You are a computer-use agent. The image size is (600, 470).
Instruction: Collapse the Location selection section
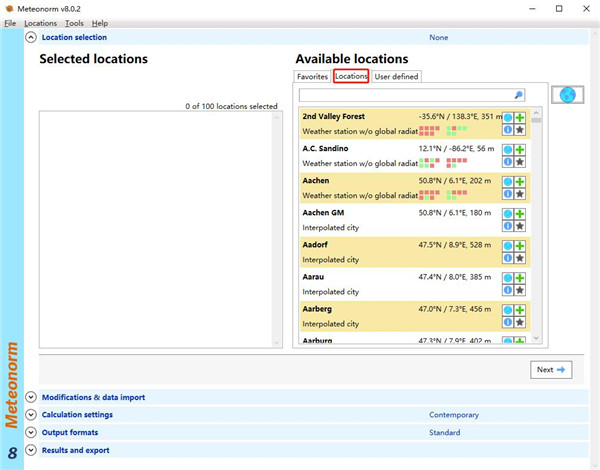(x=31, y=37)
